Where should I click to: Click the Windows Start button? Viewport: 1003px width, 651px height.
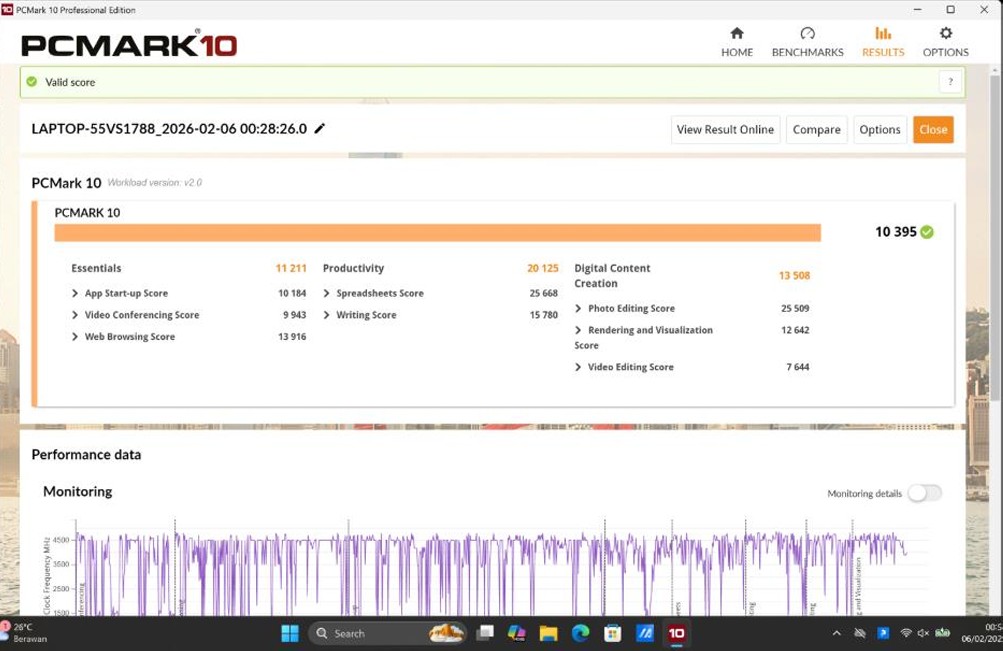pyautogui.click(x=290, y=634)
